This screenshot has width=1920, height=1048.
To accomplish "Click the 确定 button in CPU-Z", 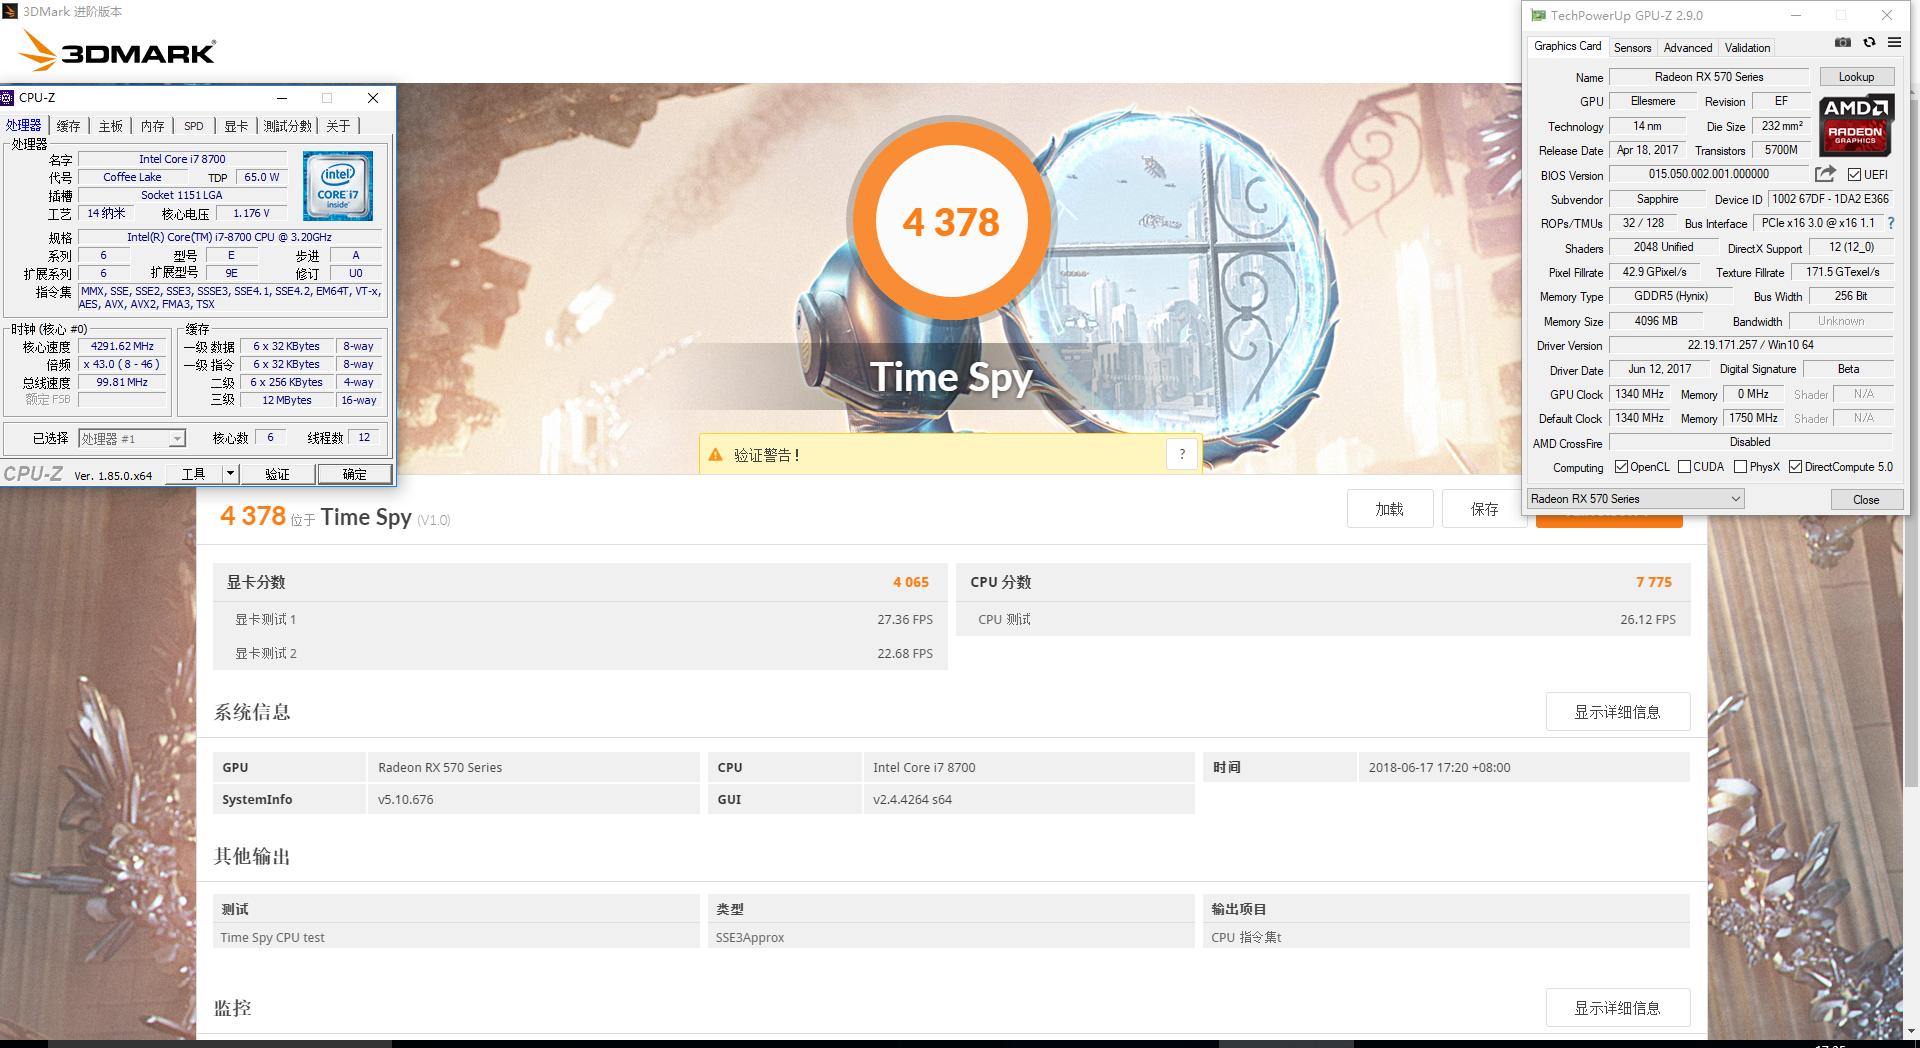I will [x=355, y=474].
